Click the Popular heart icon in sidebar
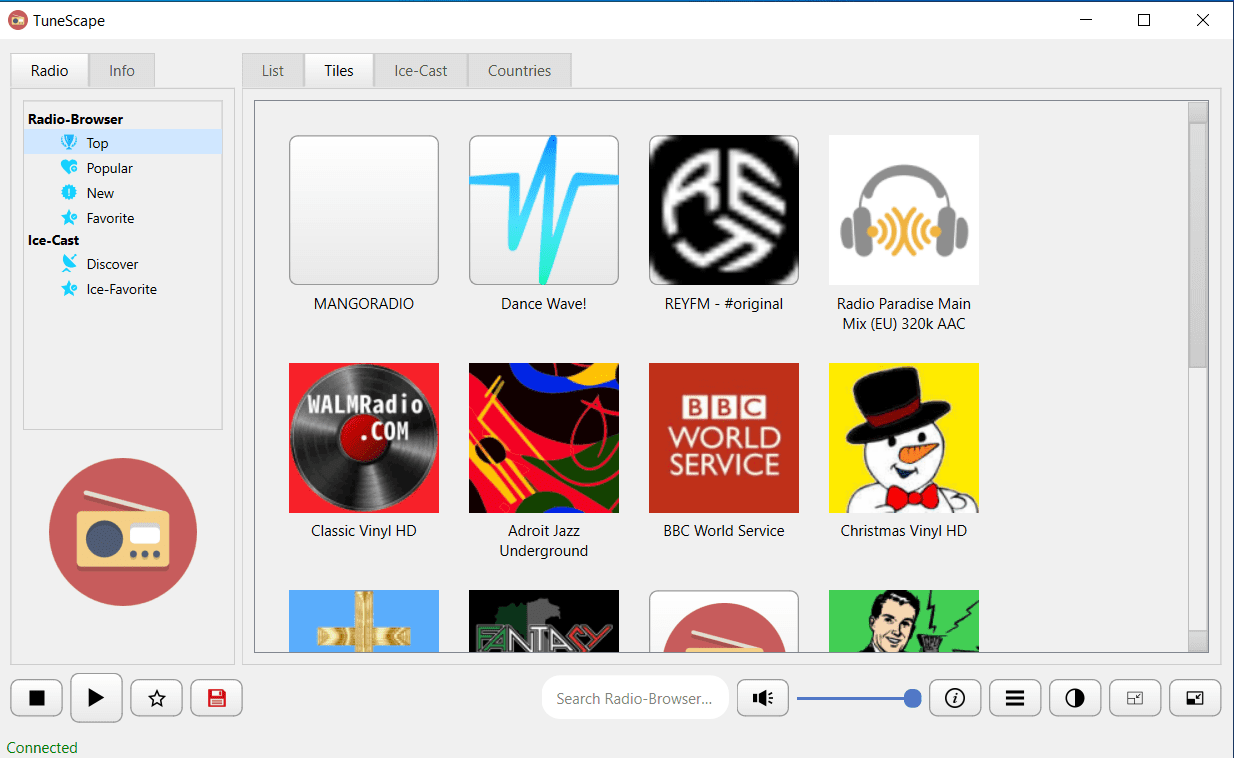1234x758 pixels. 69,167
